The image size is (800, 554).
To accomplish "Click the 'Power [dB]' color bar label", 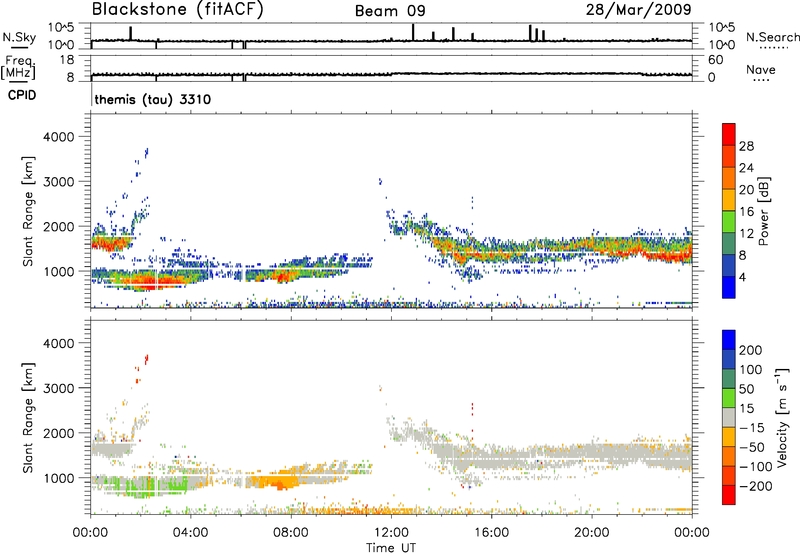I will [763, 211].
